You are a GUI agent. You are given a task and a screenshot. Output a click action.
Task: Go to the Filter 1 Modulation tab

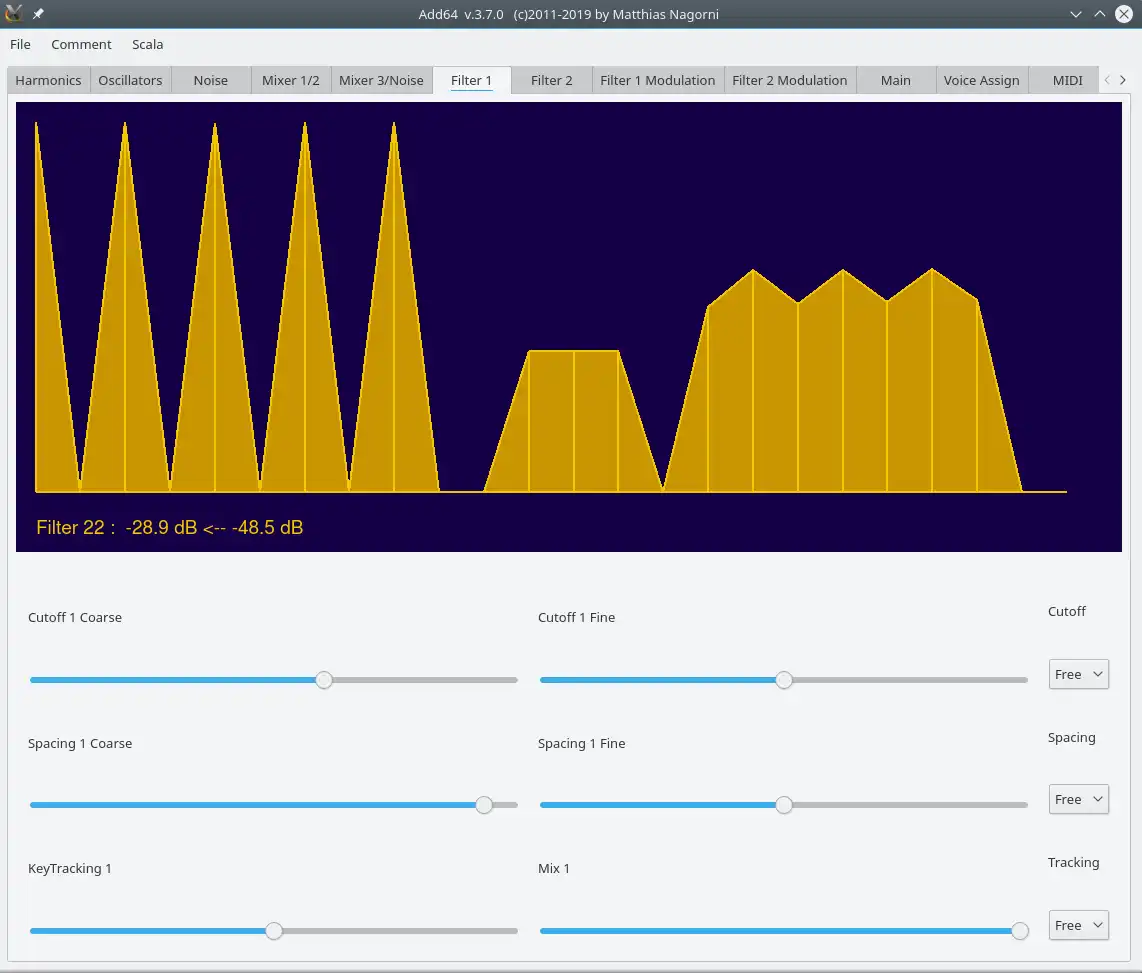[657, 80]
